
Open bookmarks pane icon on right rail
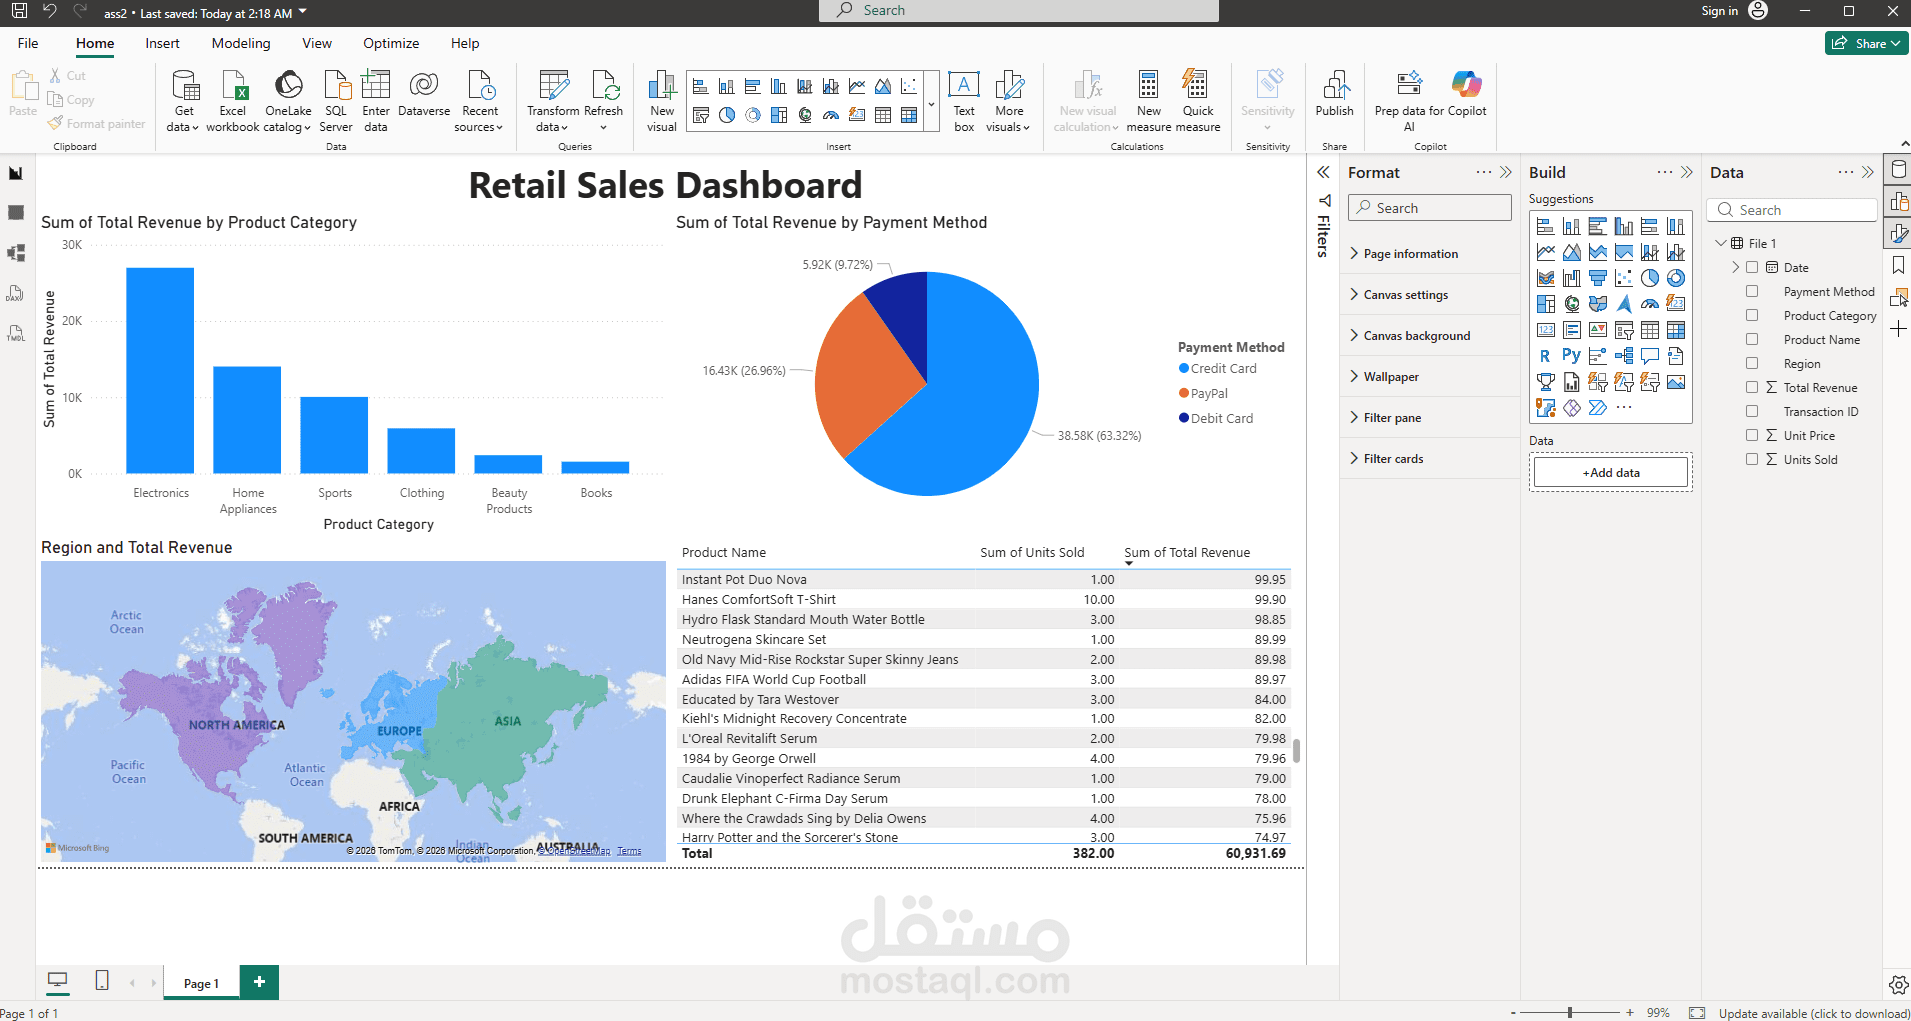tap(1898, 265)
